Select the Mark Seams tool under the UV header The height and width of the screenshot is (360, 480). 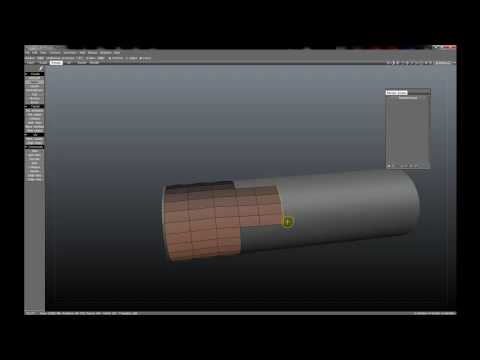point(35,139)
